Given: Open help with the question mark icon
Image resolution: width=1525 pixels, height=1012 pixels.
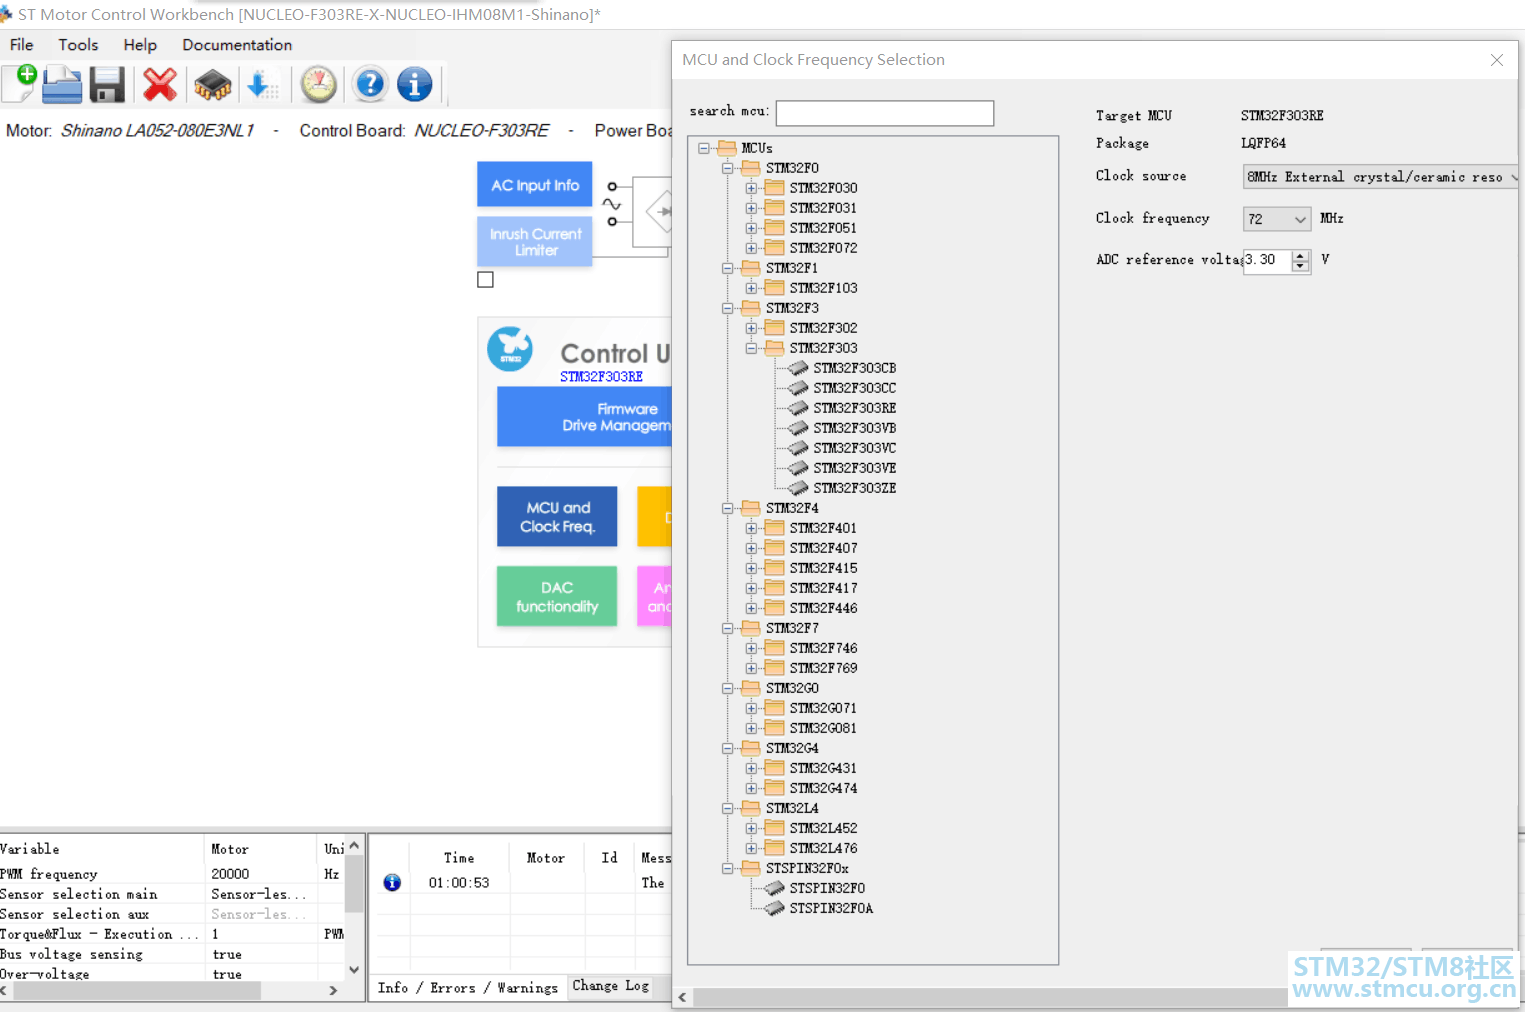Looking at the screenshot, I should click(370, 85).
